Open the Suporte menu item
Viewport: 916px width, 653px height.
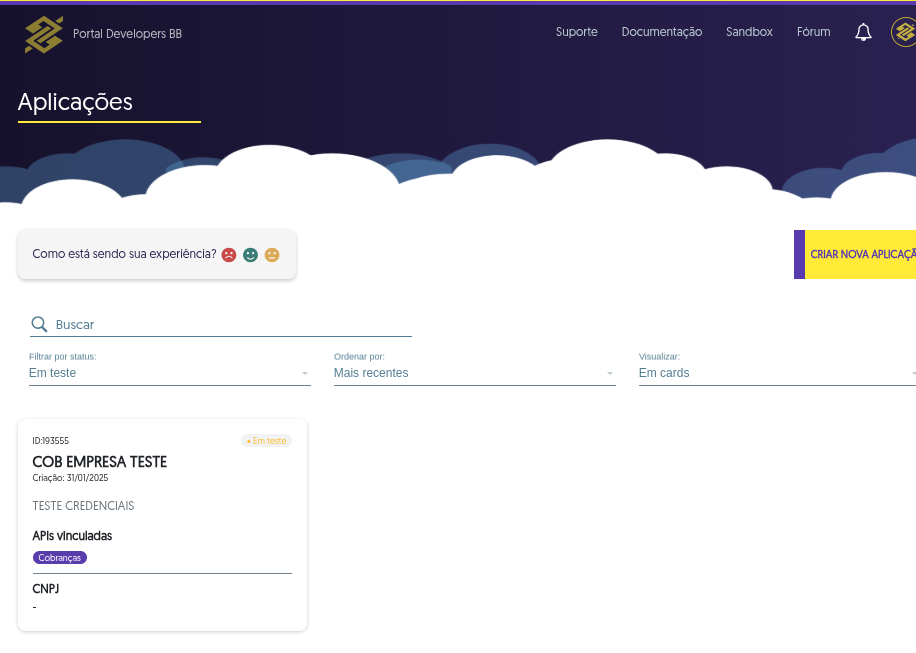coord(576,32)
